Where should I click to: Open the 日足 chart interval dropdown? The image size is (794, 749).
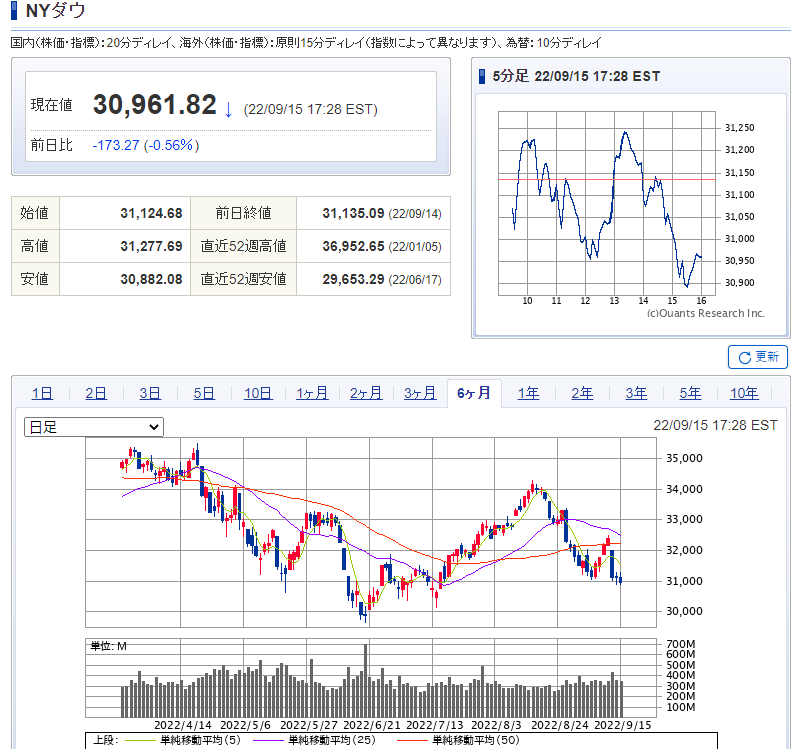pos(93,427)
